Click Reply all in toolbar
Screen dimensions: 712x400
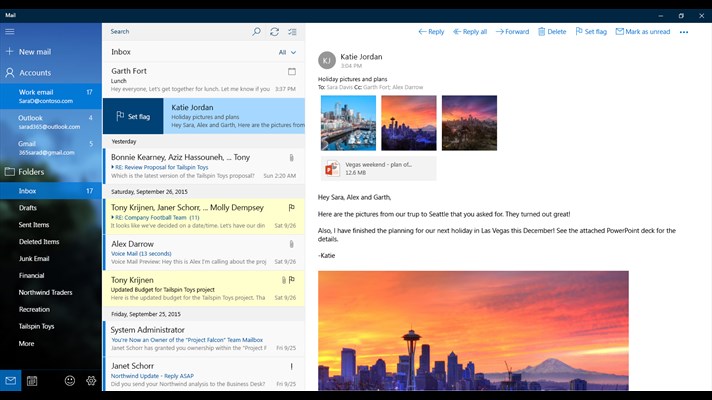pos(470,31)
